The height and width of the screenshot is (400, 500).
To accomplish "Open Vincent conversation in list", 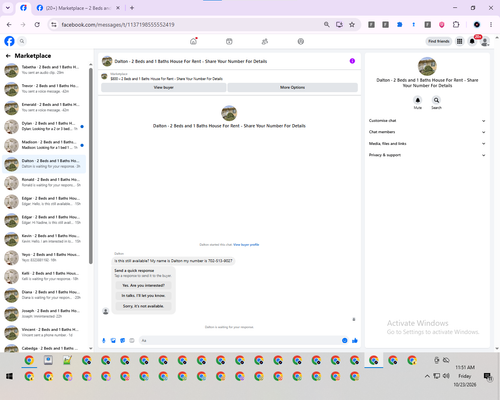I will click(44, 332).
